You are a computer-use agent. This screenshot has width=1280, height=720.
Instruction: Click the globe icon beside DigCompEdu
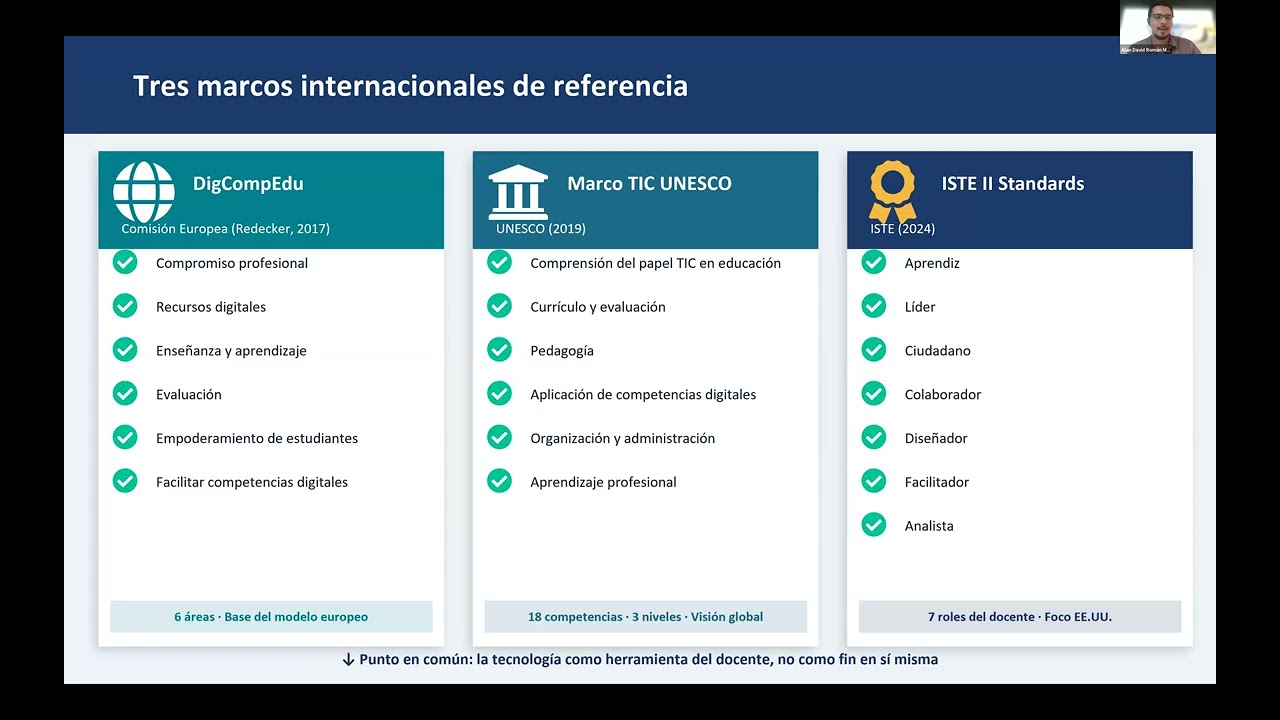(144, 192)
